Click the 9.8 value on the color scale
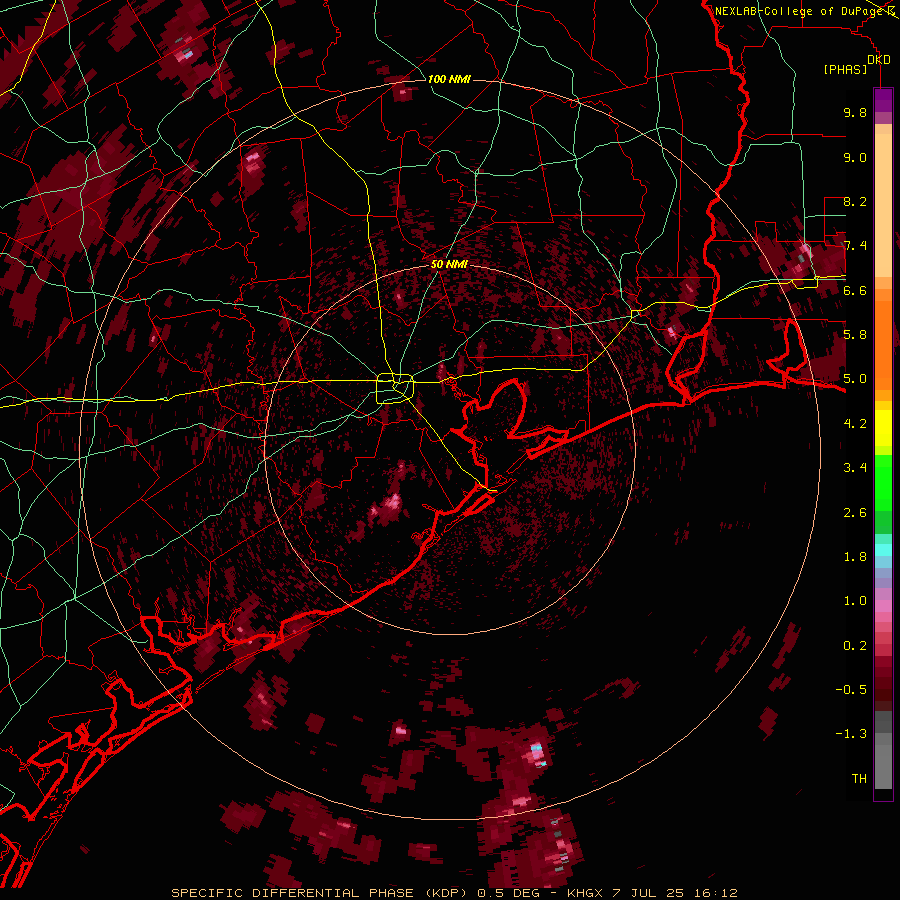Viewport: 900px width, 900px height. click(x=855, y=112)
